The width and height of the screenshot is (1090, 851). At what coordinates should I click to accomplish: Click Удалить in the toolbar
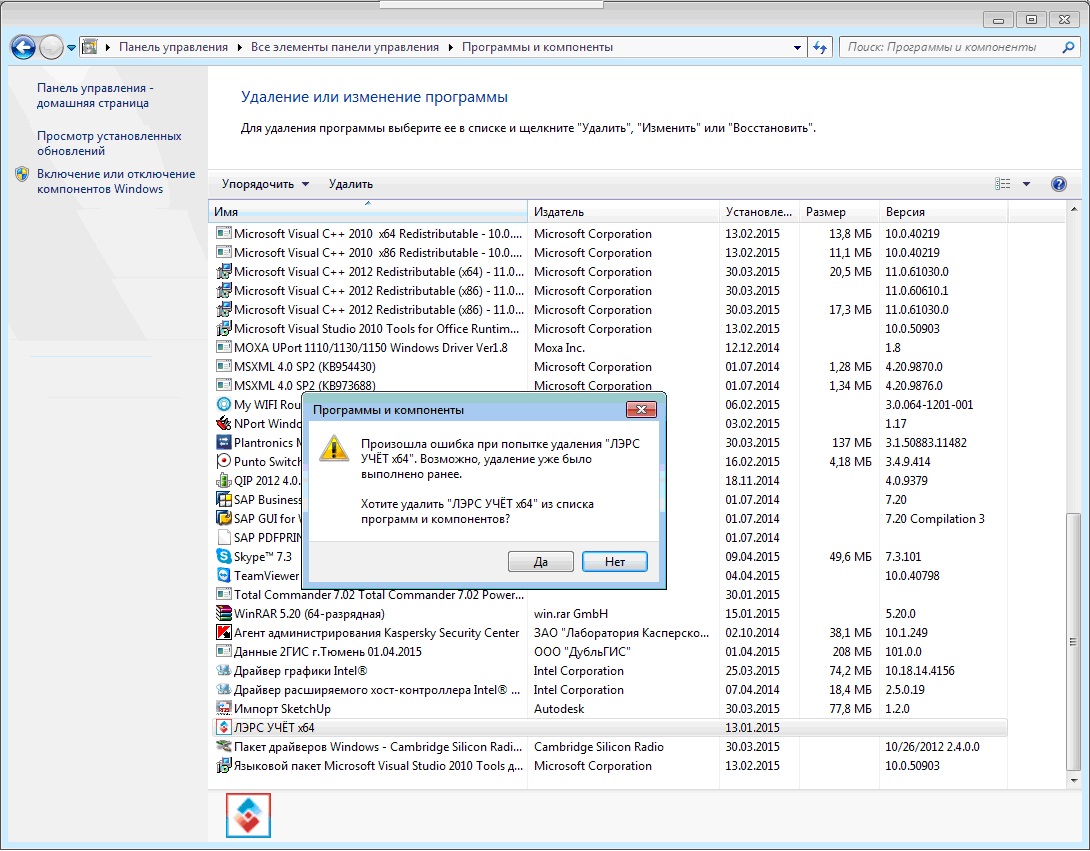click(x=350, y=184)
